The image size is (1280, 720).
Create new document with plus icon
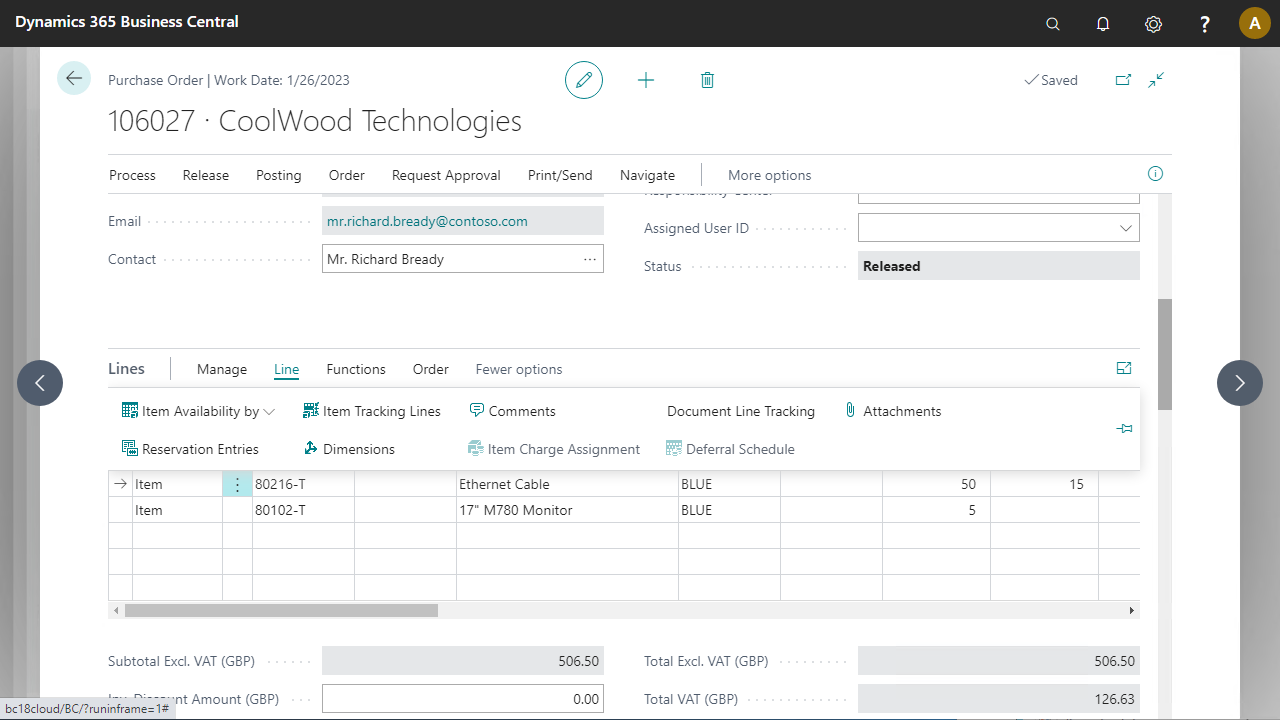coord(646,80)
